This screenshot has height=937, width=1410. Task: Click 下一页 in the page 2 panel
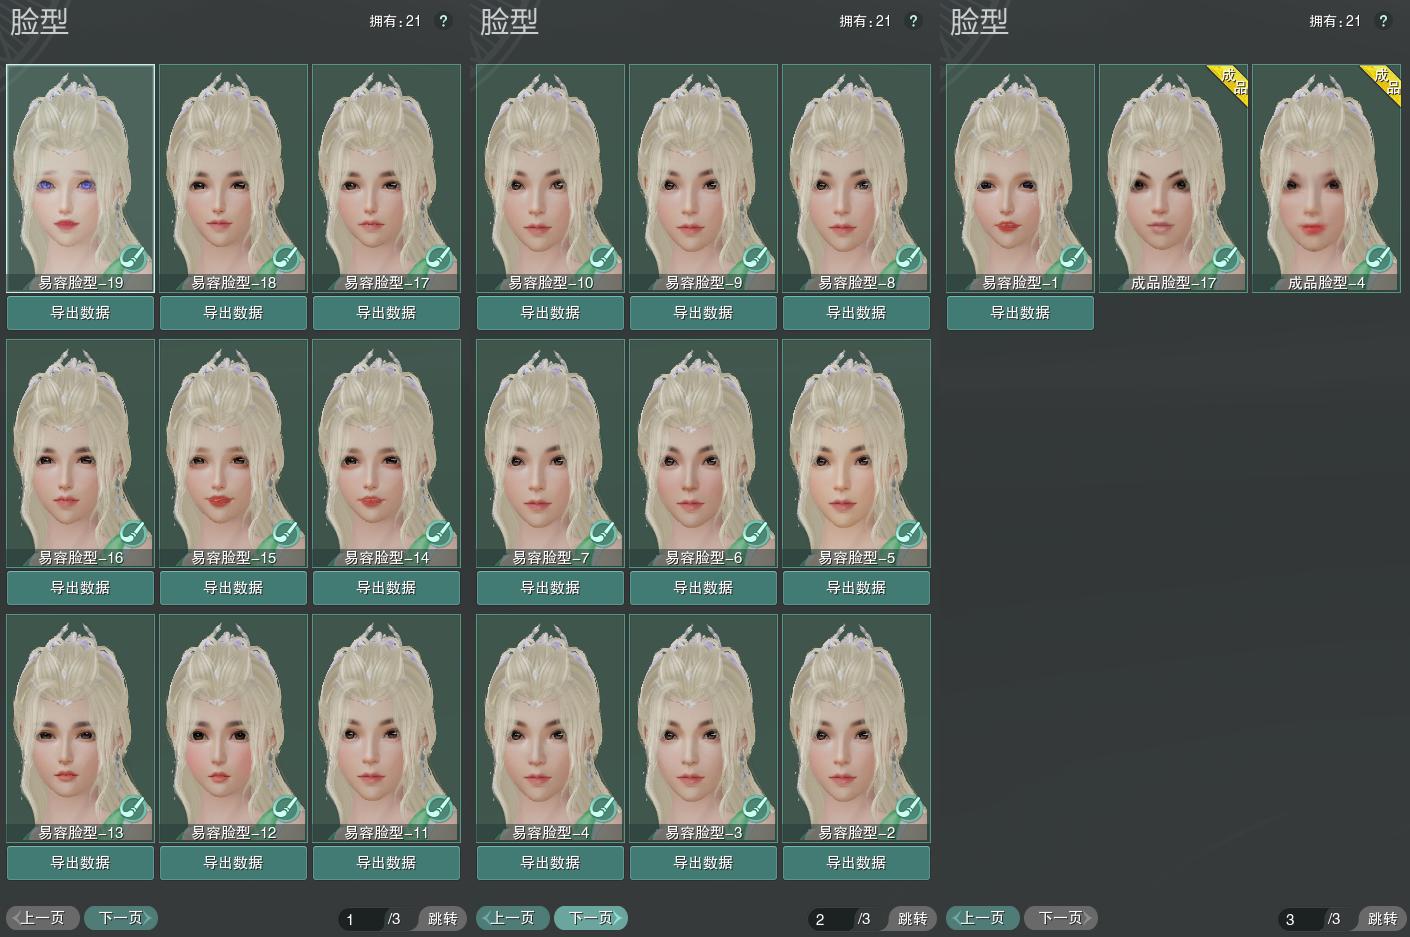[591, 918]
